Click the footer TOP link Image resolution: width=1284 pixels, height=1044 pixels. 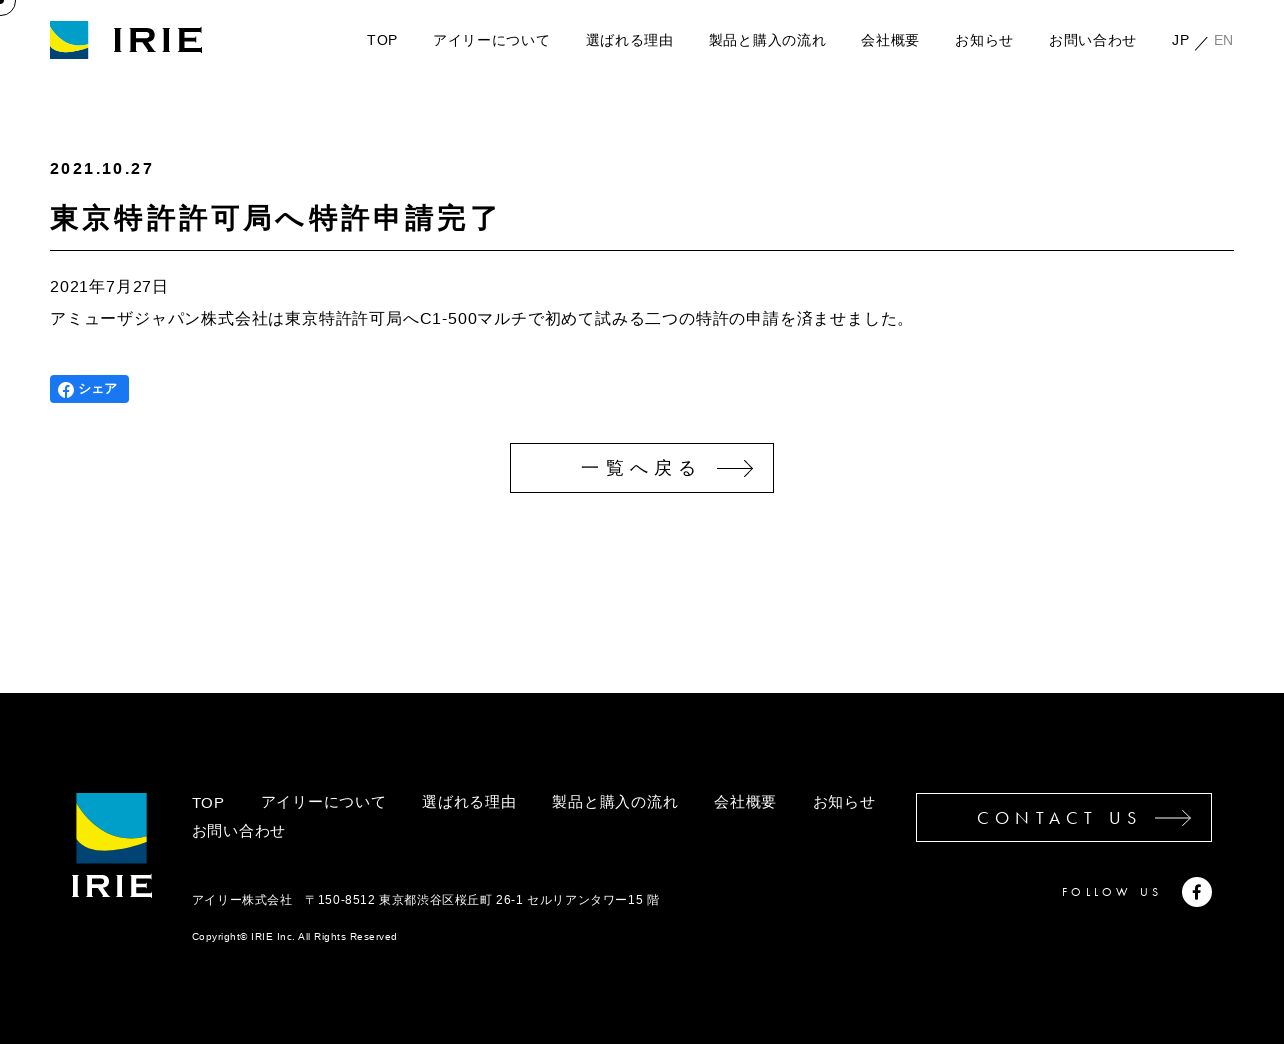pyautogui.click(x=208, y=803)
